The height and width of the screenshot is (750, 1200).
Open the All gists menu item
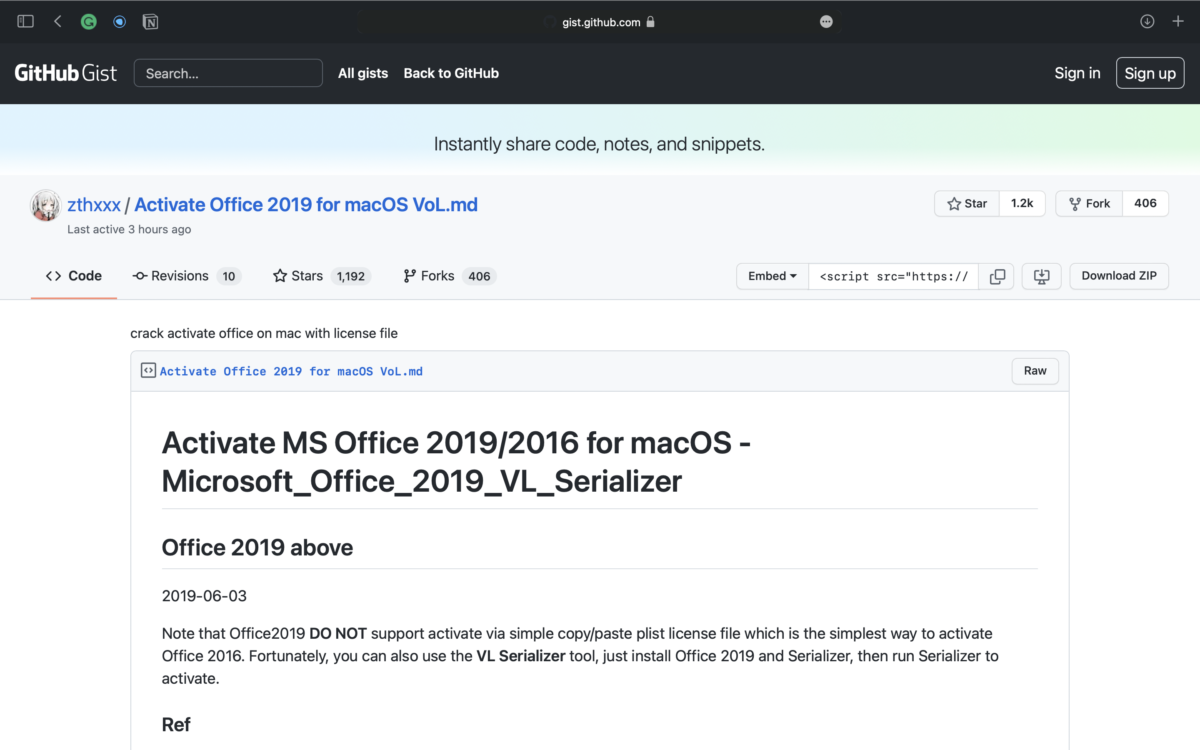(362, 73)
